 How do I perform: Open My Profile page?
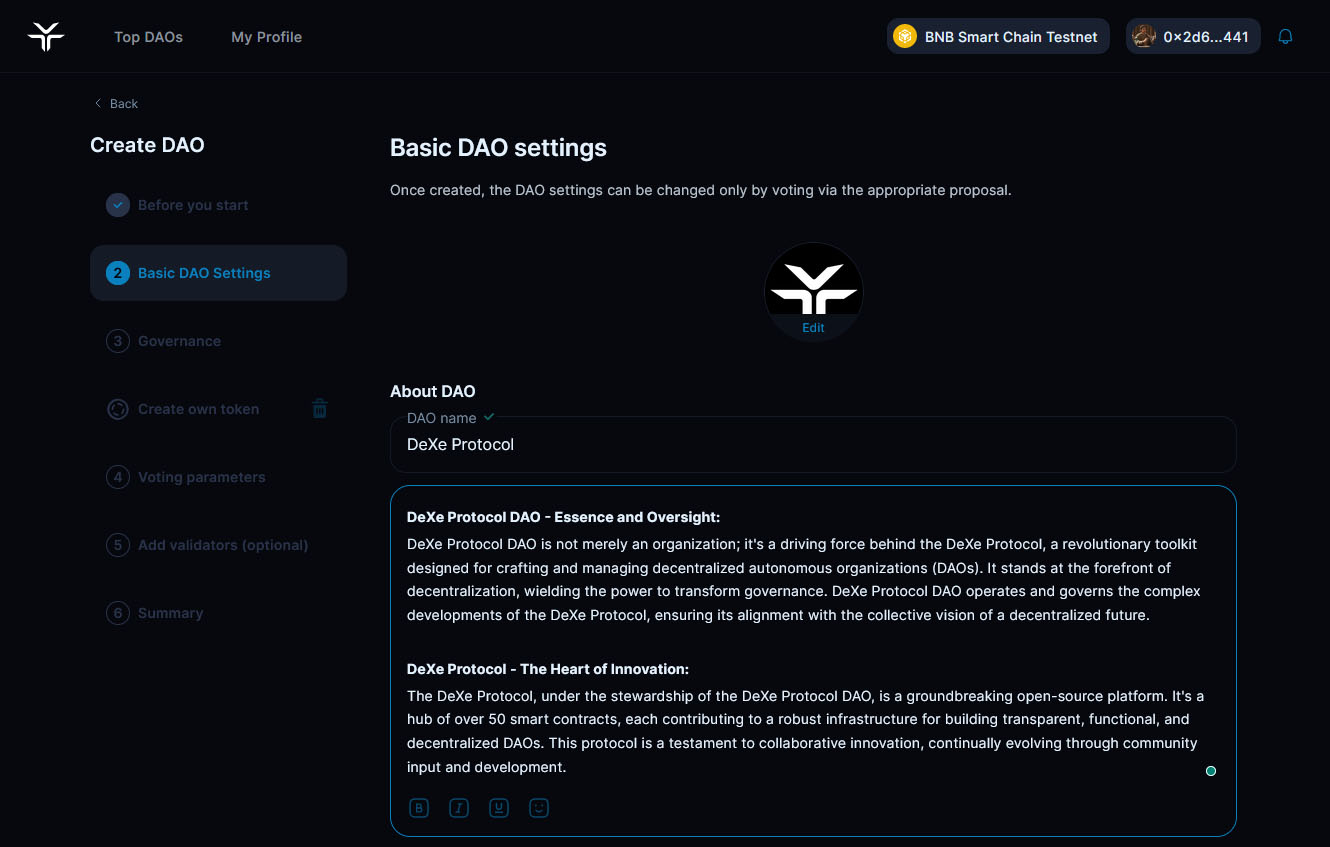coord(266,37)
